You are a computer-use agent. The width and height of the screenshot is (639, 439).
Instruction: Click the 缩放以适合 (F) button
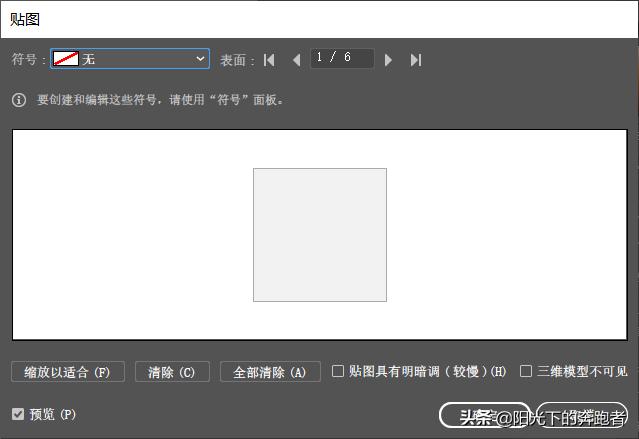click(68, 372)
